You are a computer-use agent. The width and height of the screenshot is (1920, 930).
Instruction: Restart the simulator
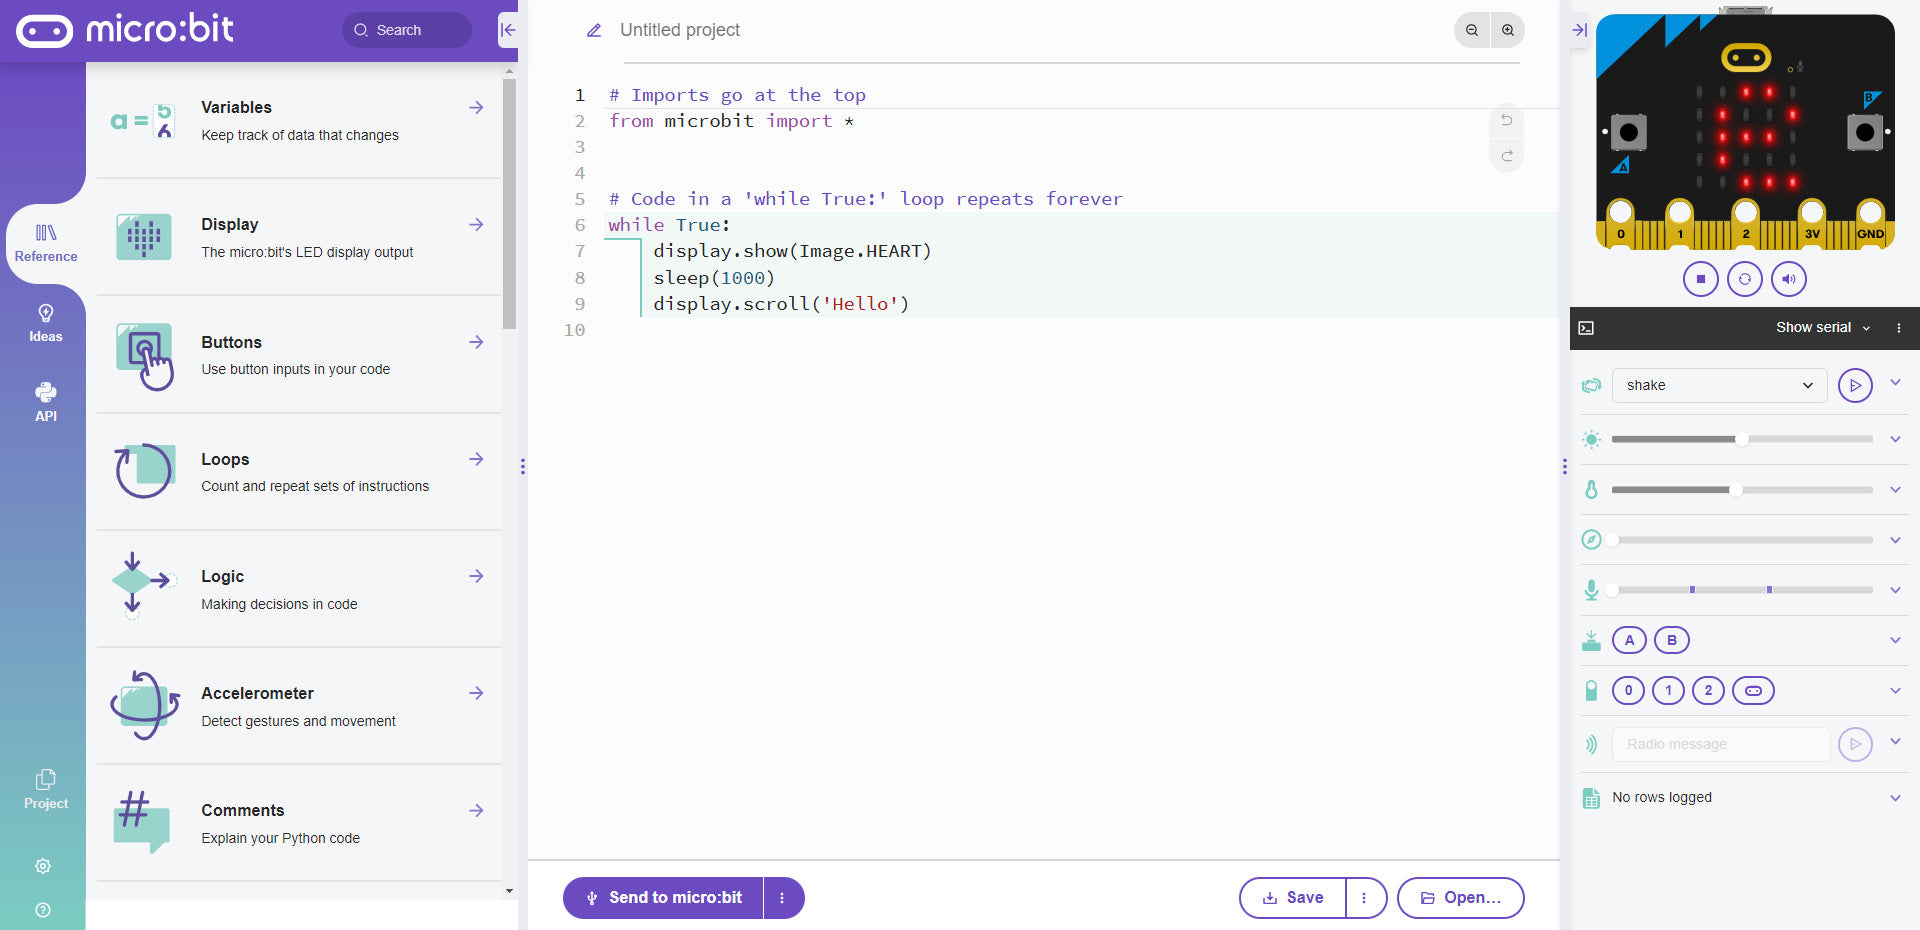coord(1744,279)
